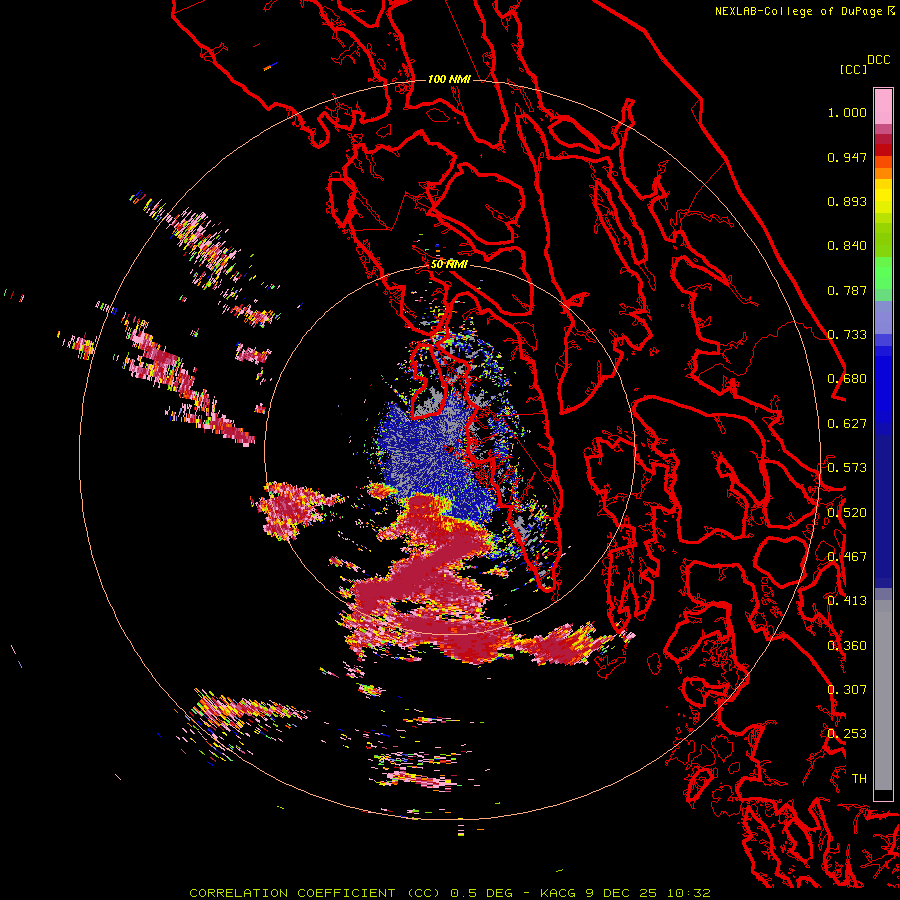Click the TH threshold label

click(859, 779)
